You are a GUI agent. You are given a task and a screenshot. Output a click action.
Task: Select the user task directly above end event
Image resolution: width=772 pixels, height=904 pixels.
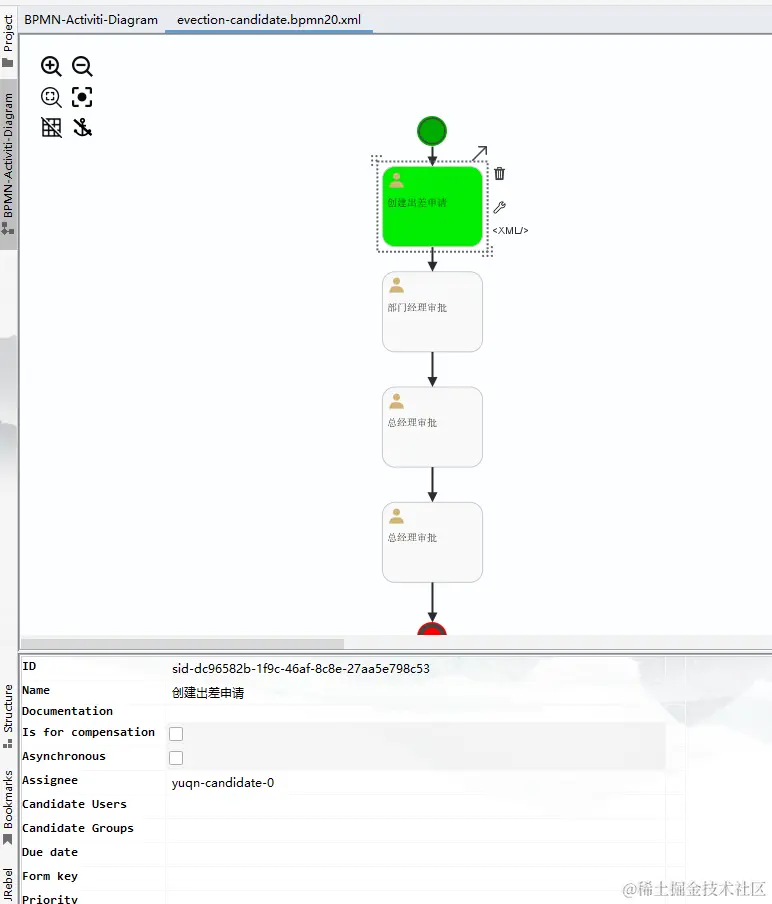(x=432, y=542)
